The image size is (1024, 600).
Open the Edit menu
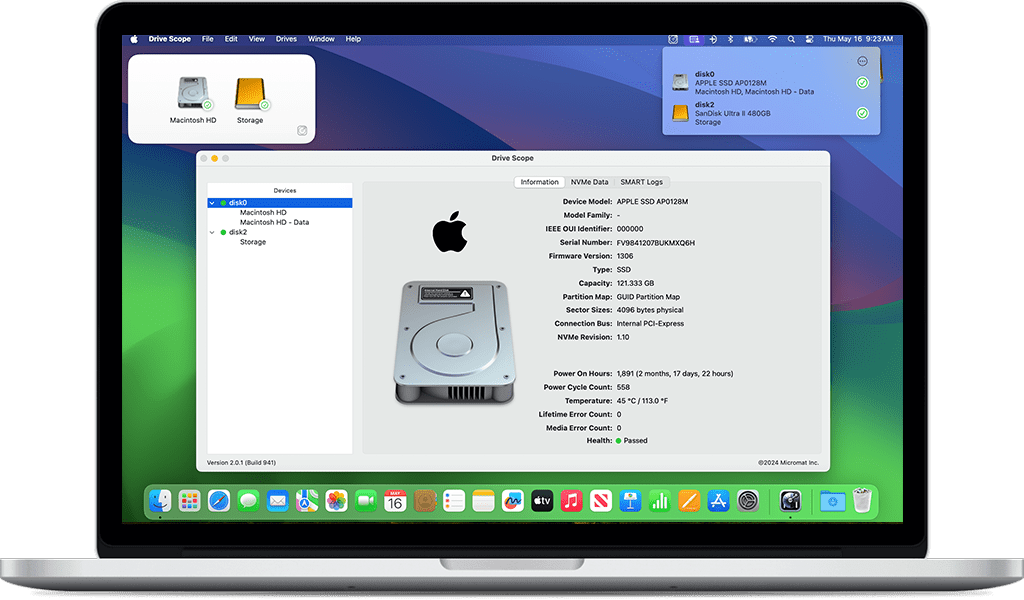click(x=231, y=39)
